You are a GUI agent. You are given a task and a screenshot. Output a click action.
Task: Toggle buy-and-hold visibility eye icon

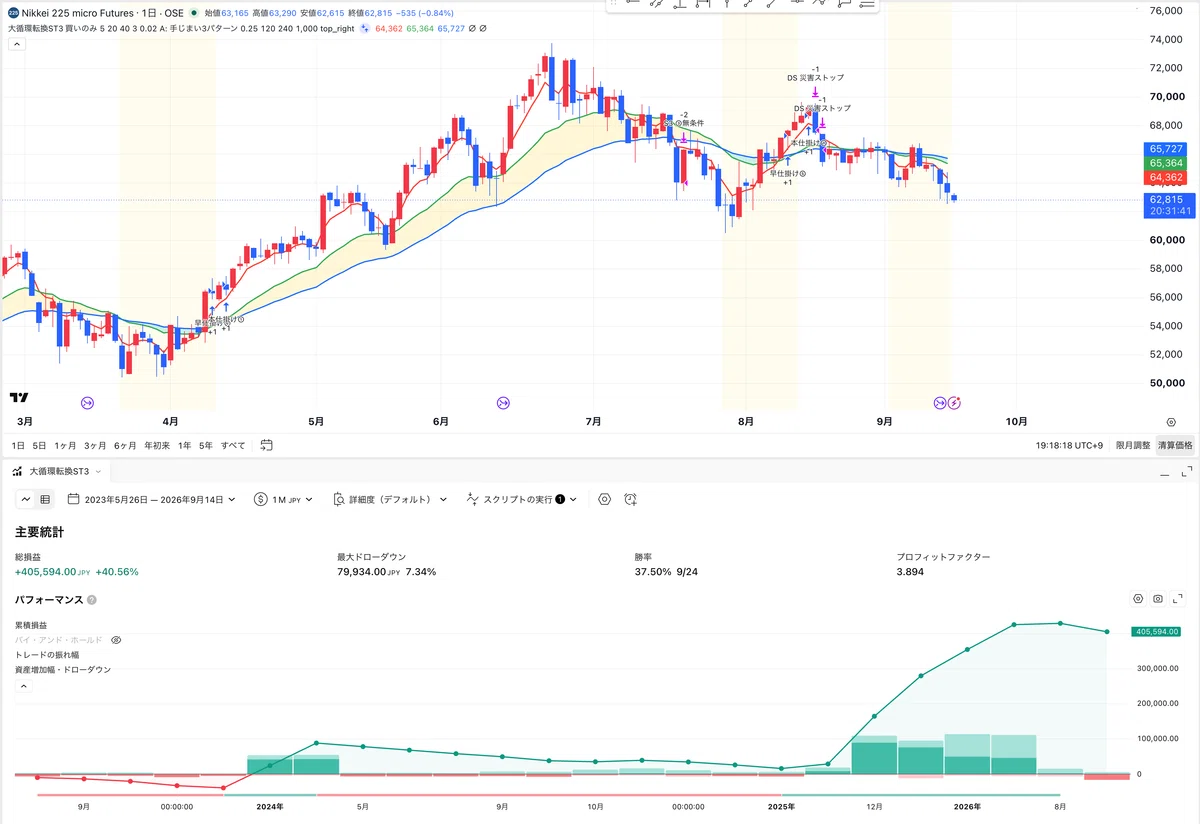[x=116, y=639]
